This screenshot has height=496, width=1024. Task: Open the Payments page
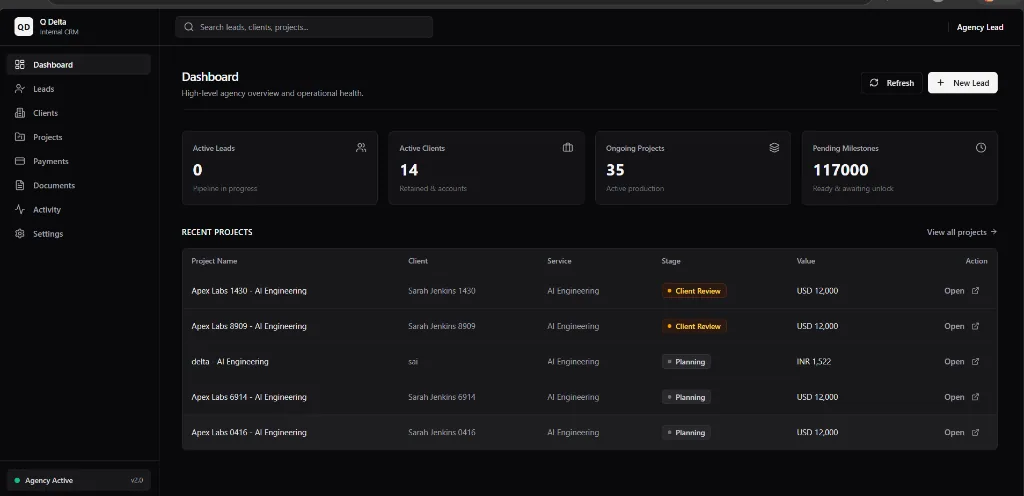(x=78, y=161)
